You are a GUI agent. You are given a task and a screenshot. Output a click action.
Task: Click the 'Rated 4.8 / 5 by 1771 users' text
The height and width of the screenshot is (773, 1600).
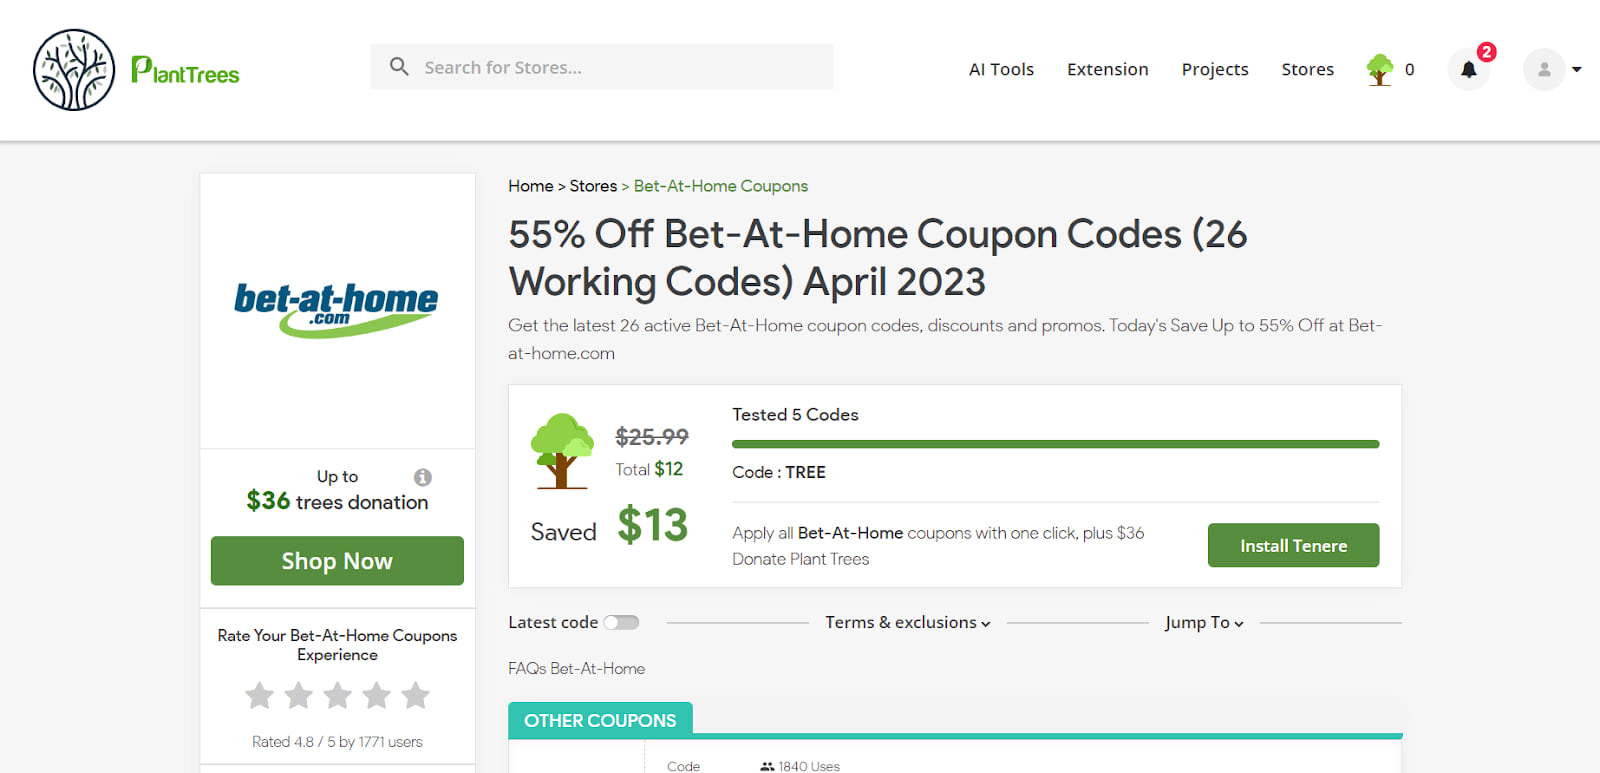(337, 742)
